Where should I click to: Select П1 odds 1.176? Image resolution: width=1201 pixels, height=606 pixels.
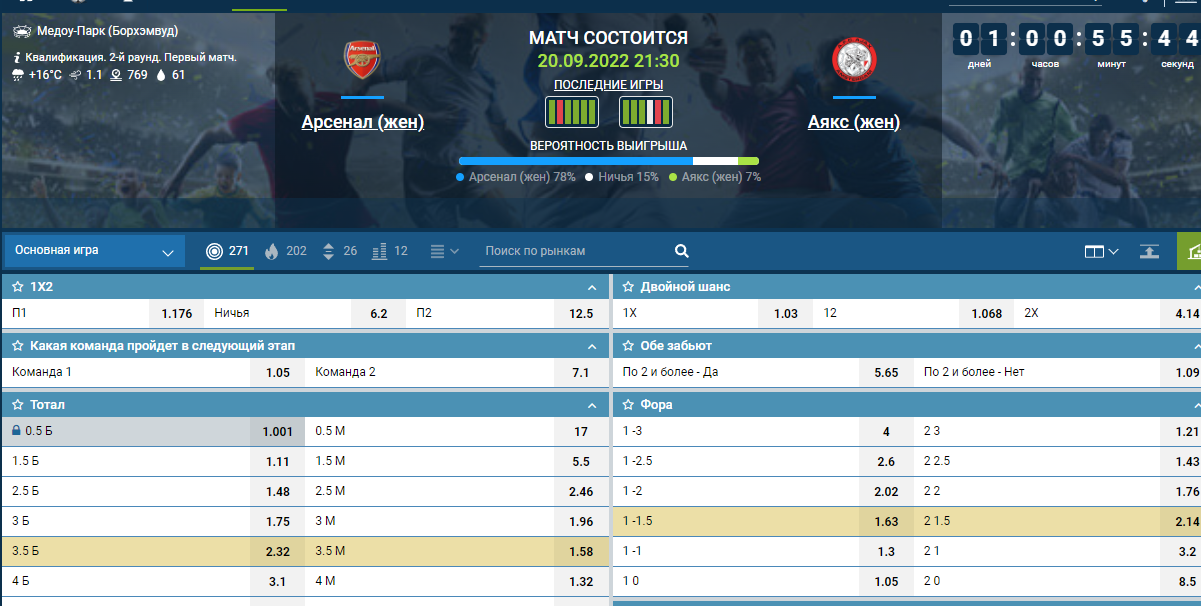tap(176, 313)
